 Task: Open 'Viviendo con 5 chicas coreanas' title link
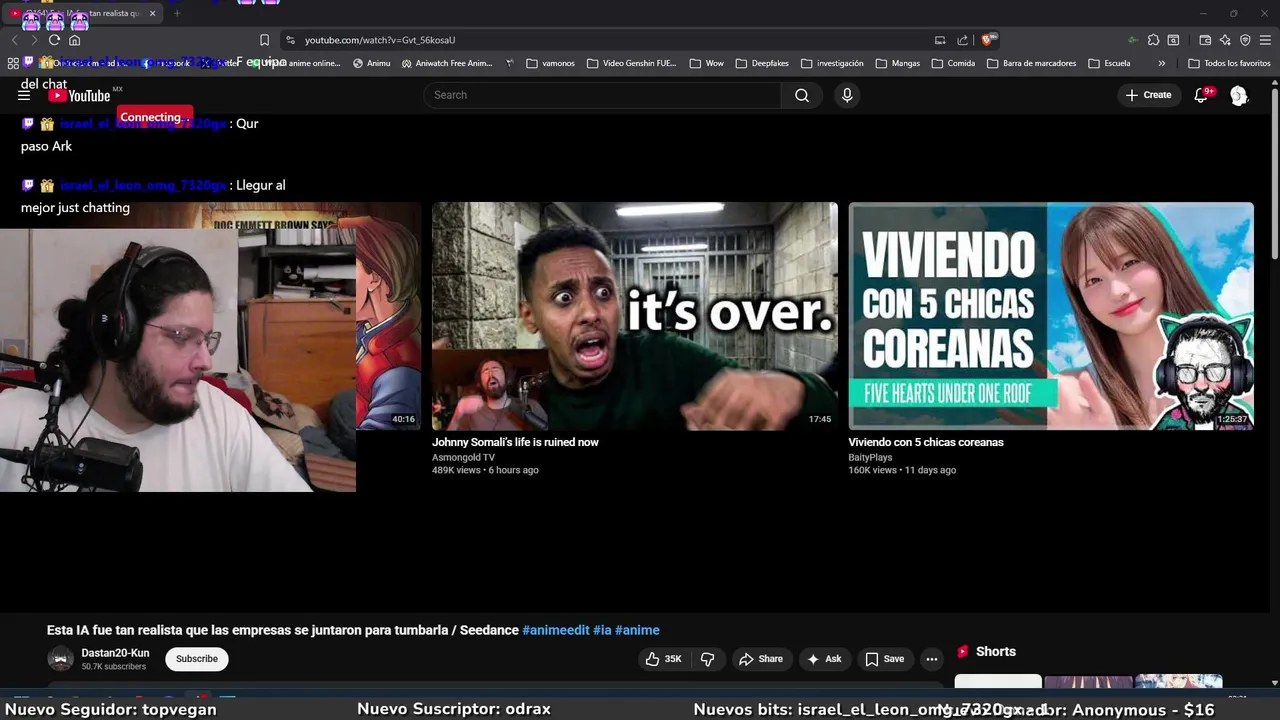tap(926, 442)
